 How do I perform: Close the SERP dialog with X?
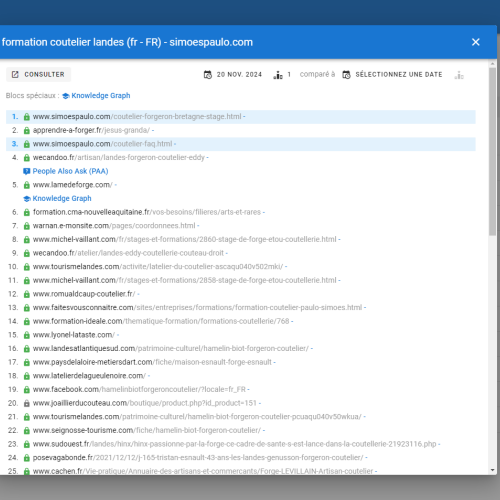click(x=476, y=42)
